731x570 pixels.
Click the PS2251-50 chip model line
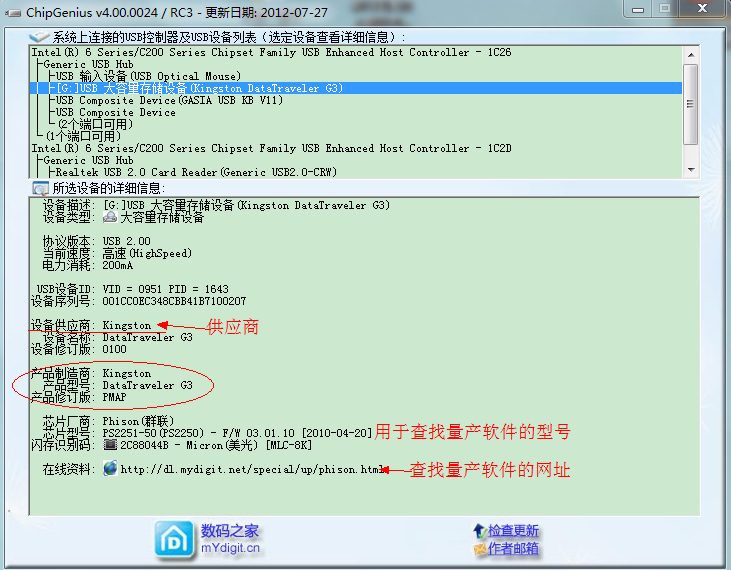[x=237, y=433]
